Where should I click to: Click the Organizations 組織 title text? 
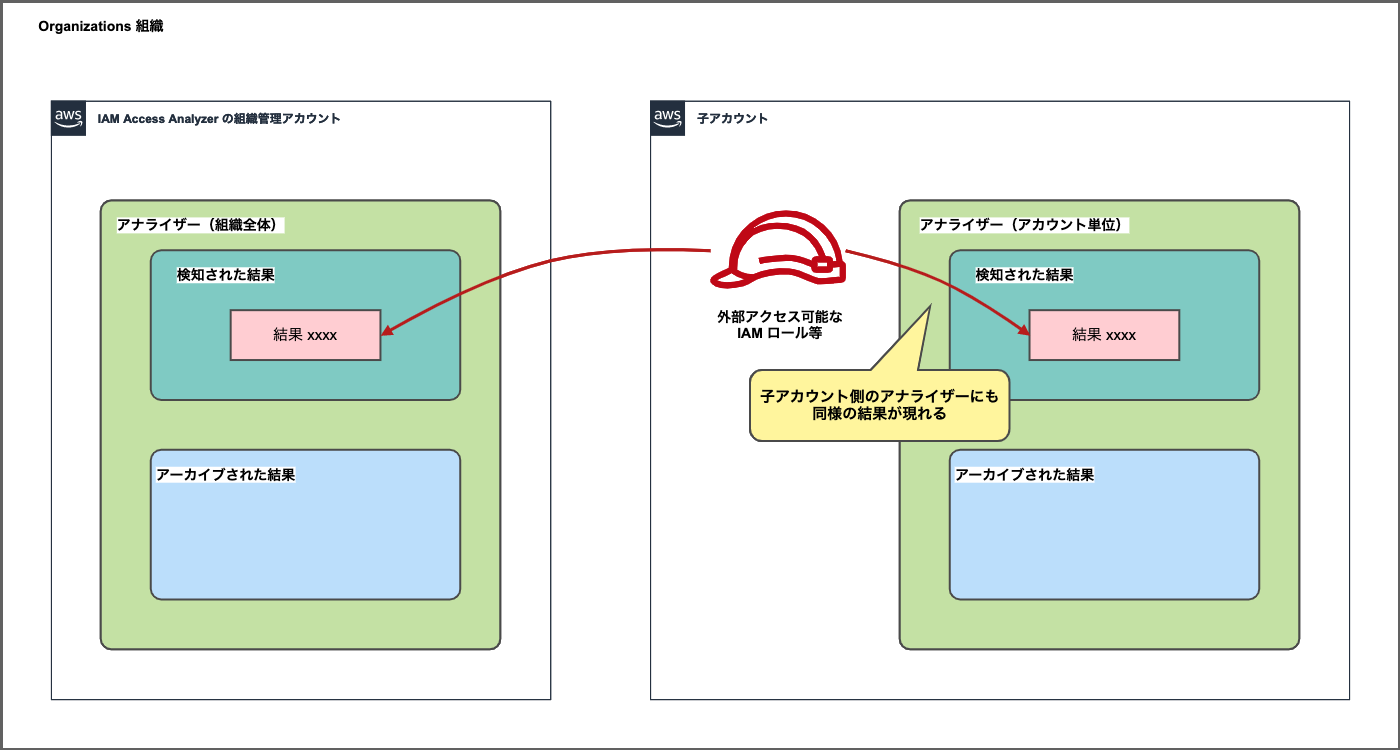100,27
